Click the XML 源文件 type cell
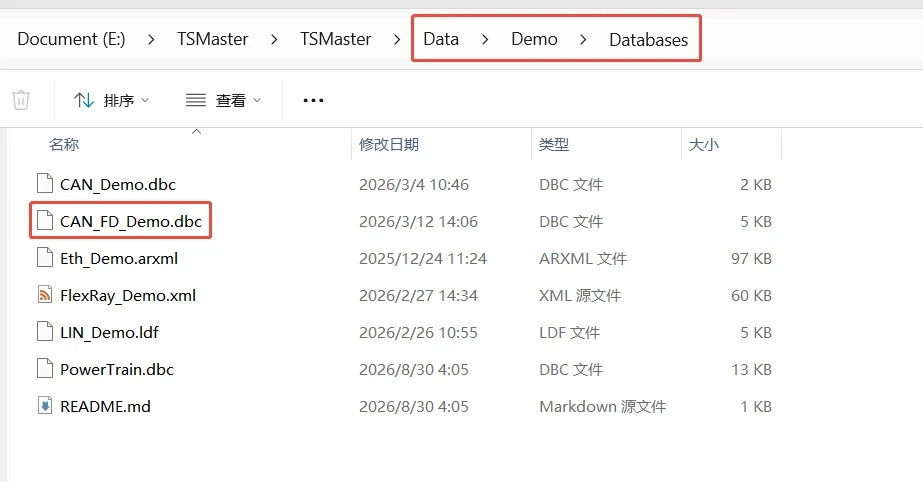This screenshot has height=482, width=923. (x=580, y=295)
